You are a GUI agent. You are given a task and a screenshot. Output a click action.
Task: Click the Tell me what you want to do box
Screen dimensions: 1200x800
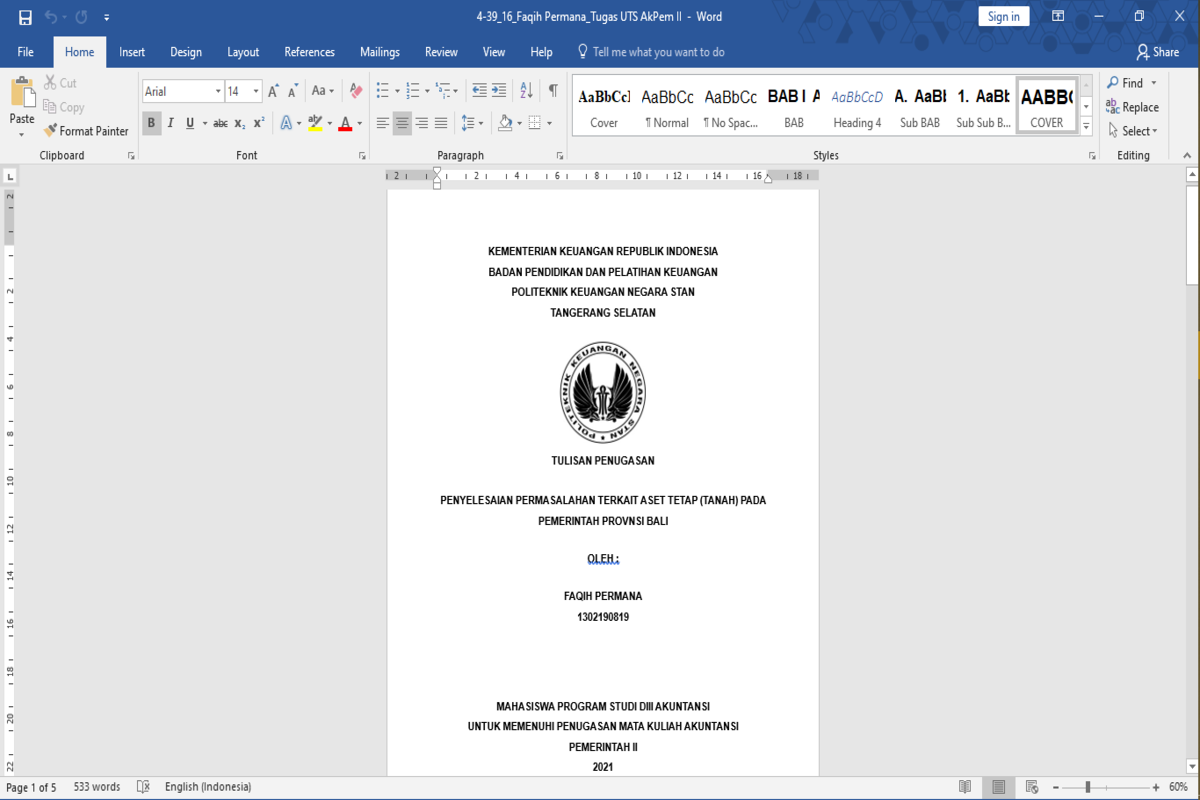point(651,52)
